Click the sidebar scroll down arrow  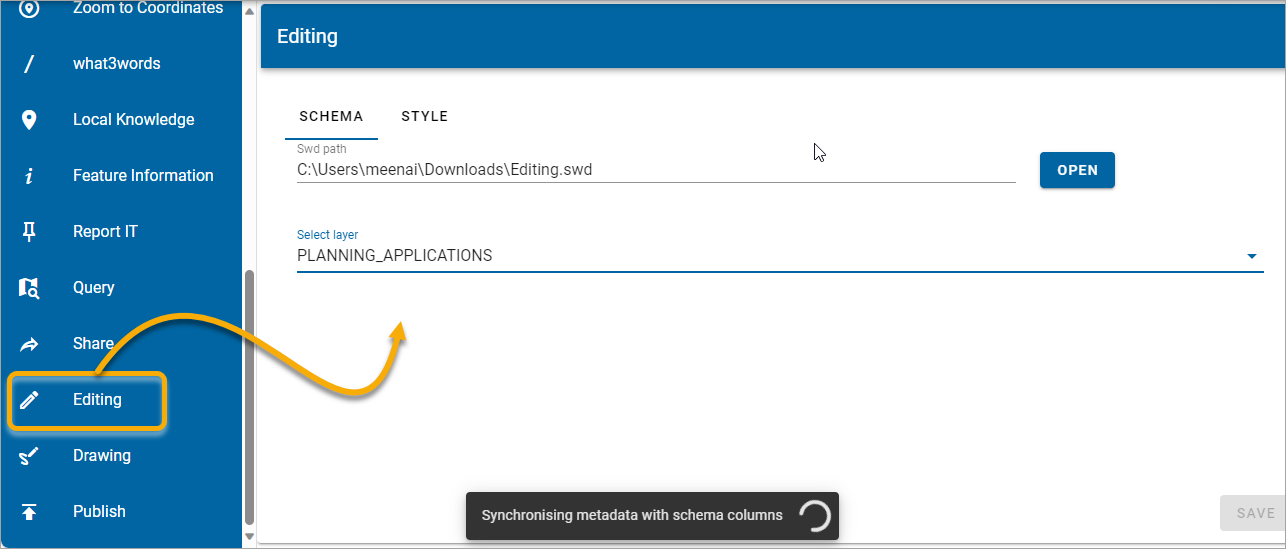(249, 537)
